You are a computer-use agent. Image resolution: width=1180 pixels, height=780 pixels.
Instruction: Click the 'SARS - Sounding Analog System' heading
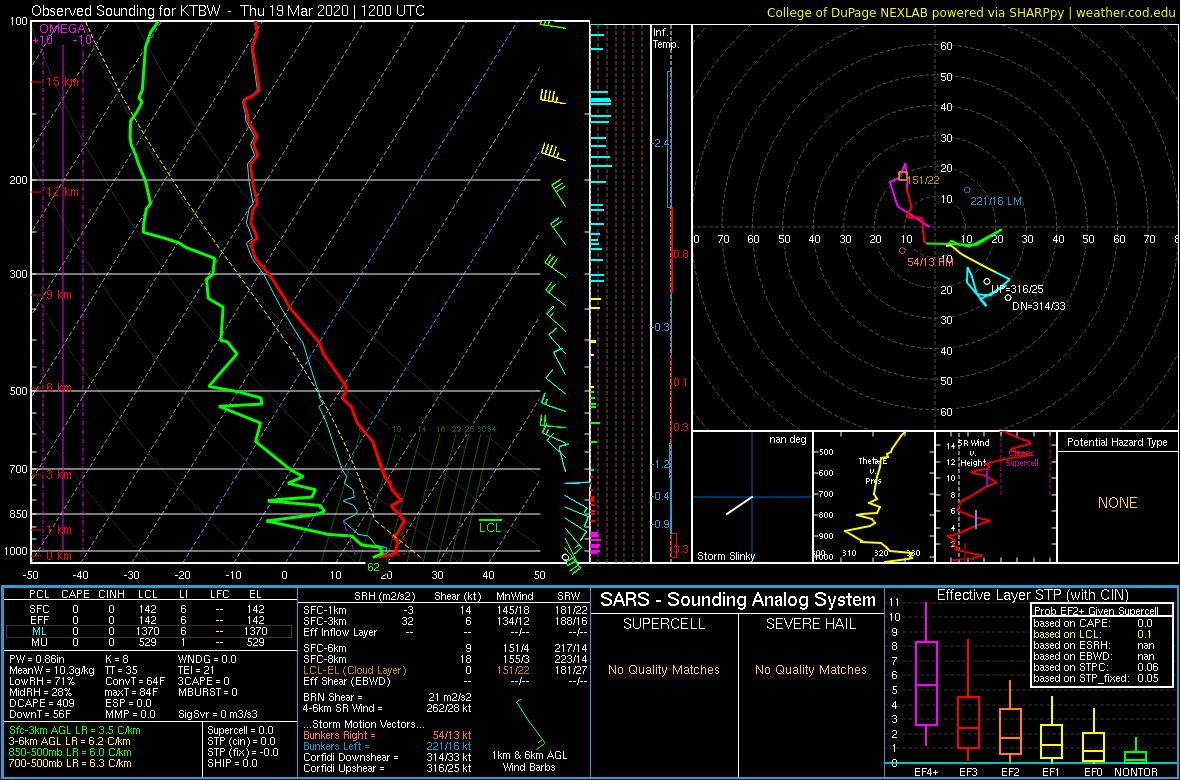tap(738, 601)
